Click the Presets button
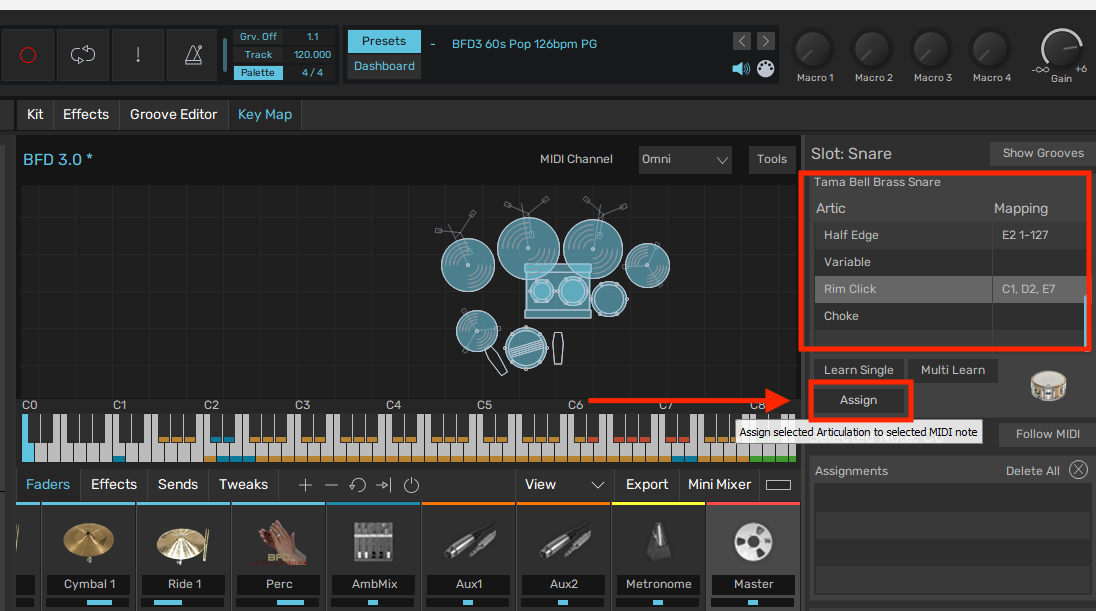The width and height of the screenshot is (1096, 611). (x=384, y=41)
